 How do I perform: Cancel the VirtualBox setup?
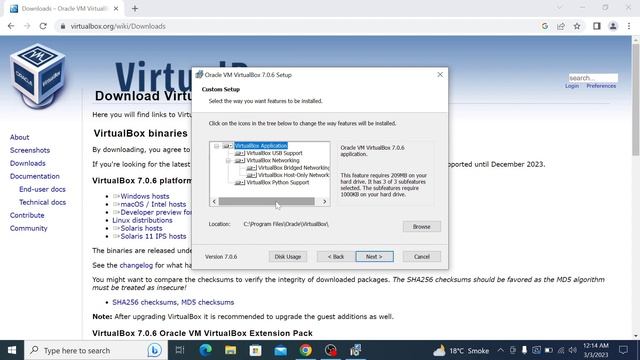pyautogui.click(x=422, y=257)
